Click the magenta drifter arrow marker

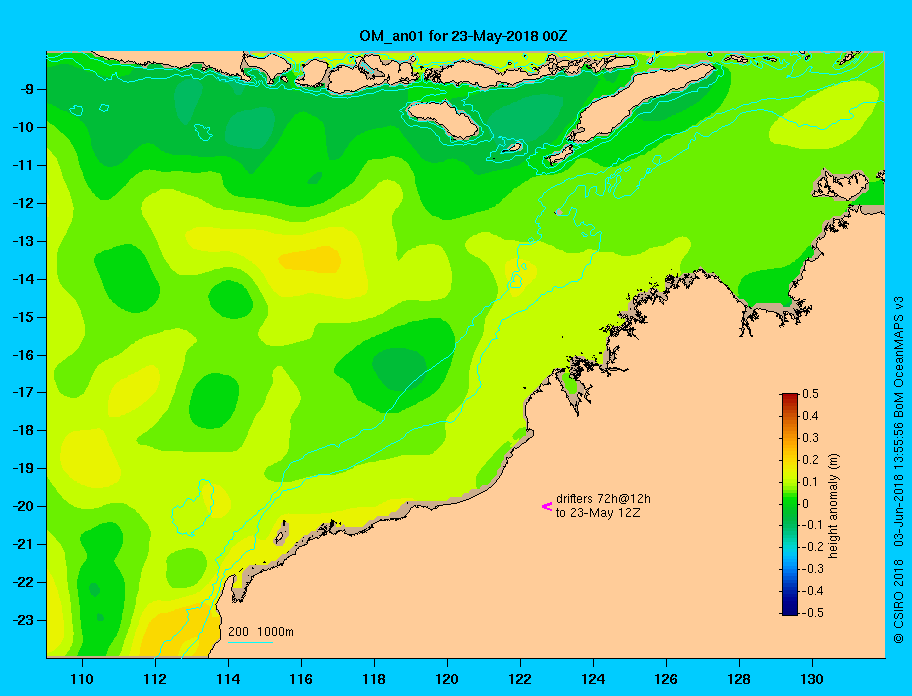tap(547, 506)
